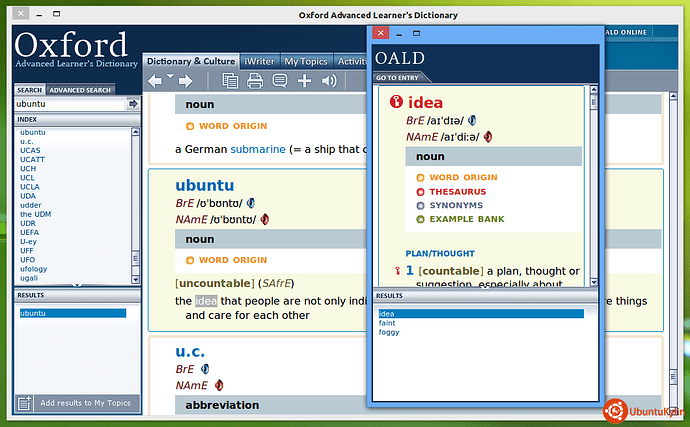Click the forward navigation arrow in toolbar
This screenshot has width=690, height=427.
(x=187, y=80)
